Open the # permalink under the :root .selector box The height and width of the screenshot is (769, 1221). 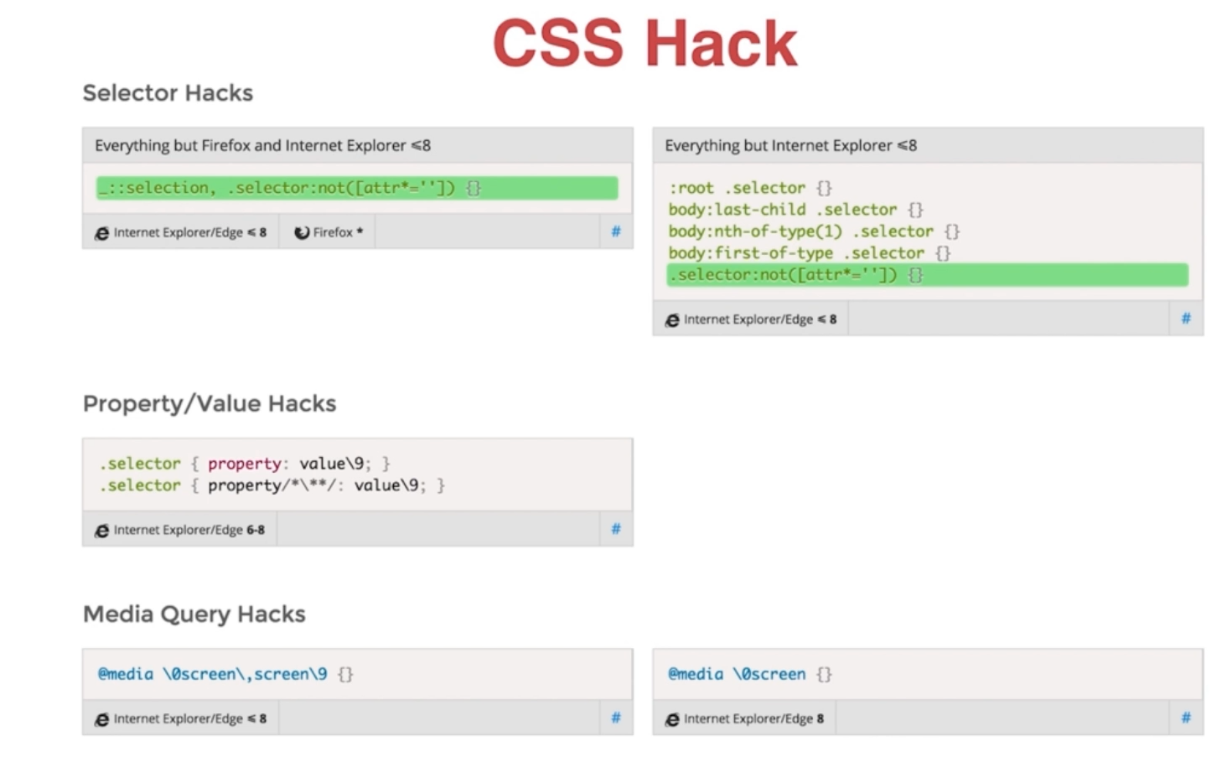point(1185,319)
